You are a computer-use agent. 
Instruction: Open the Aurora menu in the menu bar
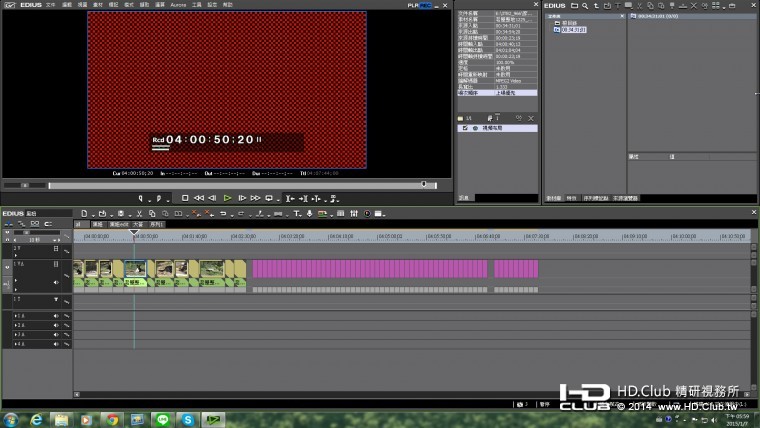178,5
